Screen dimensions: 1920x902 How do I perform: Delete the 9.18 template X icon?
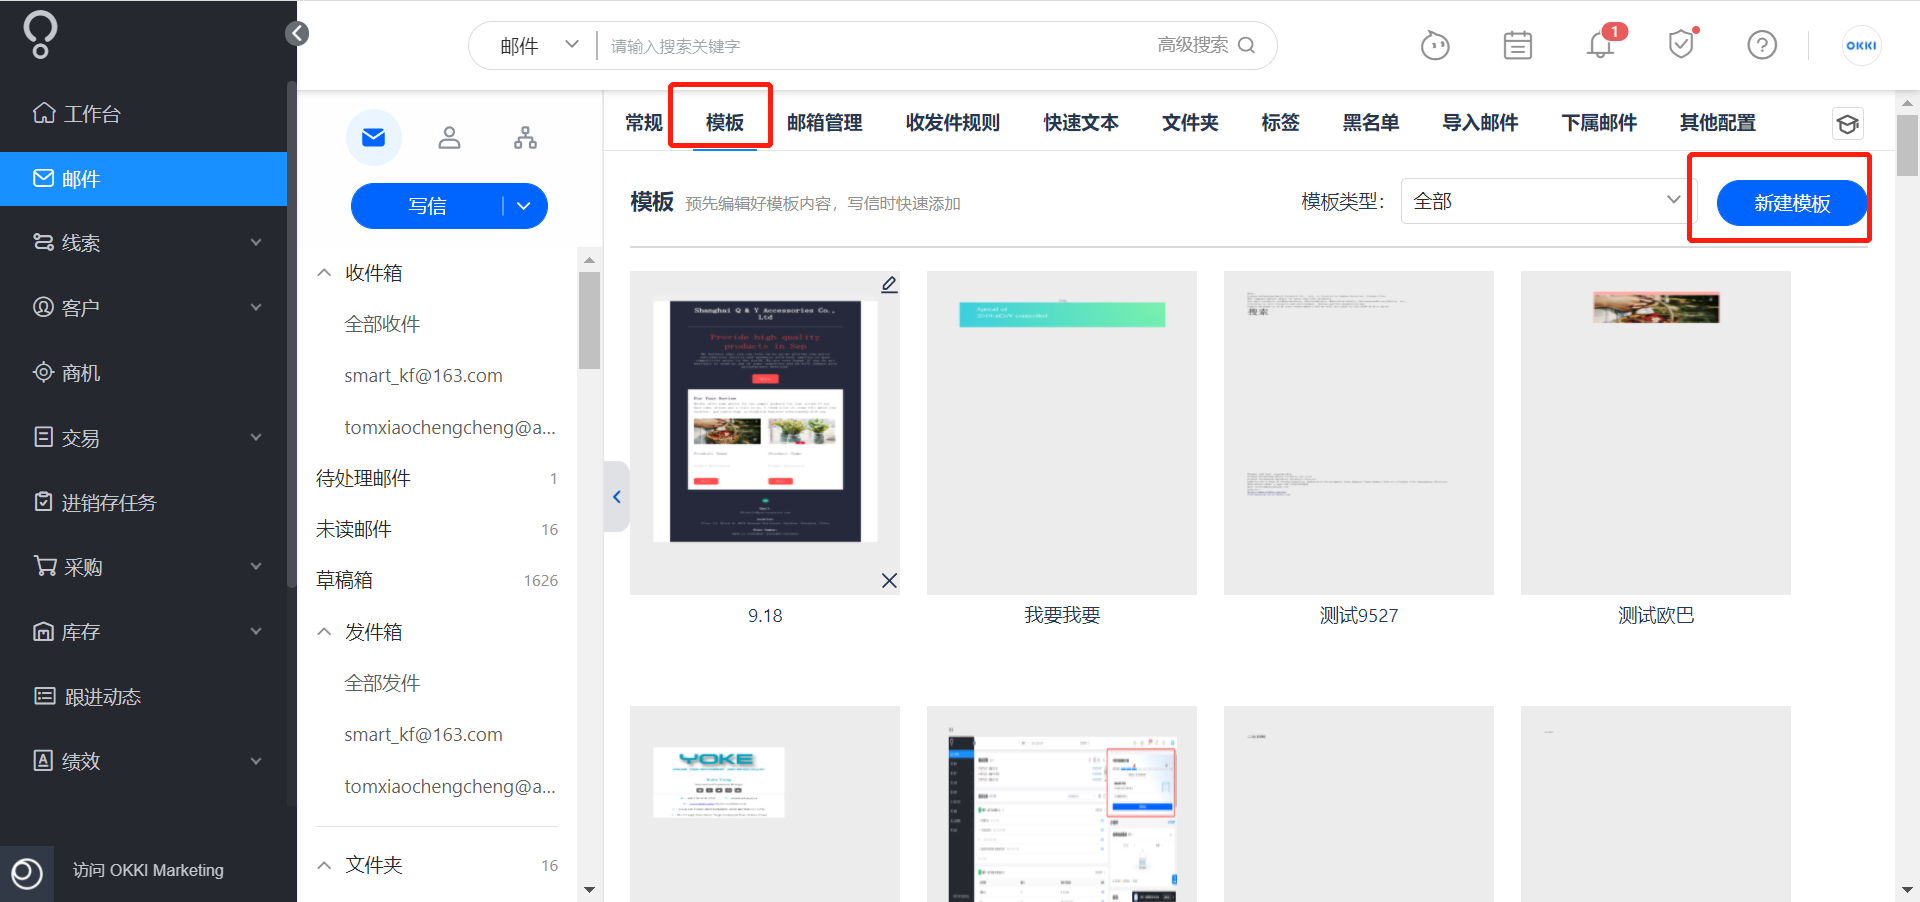pos(889,580)
